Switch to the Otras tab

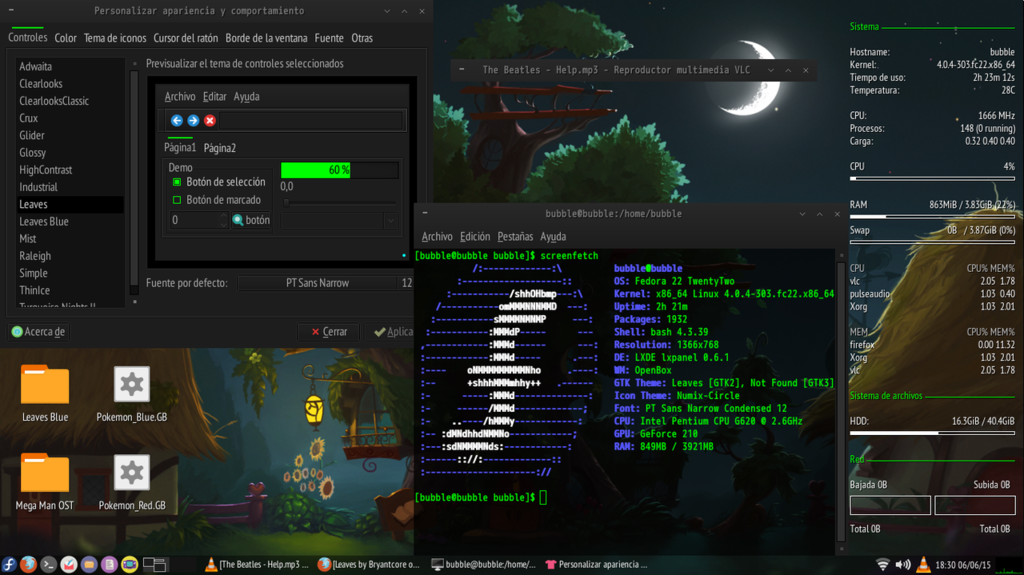[x=362, y=38]
